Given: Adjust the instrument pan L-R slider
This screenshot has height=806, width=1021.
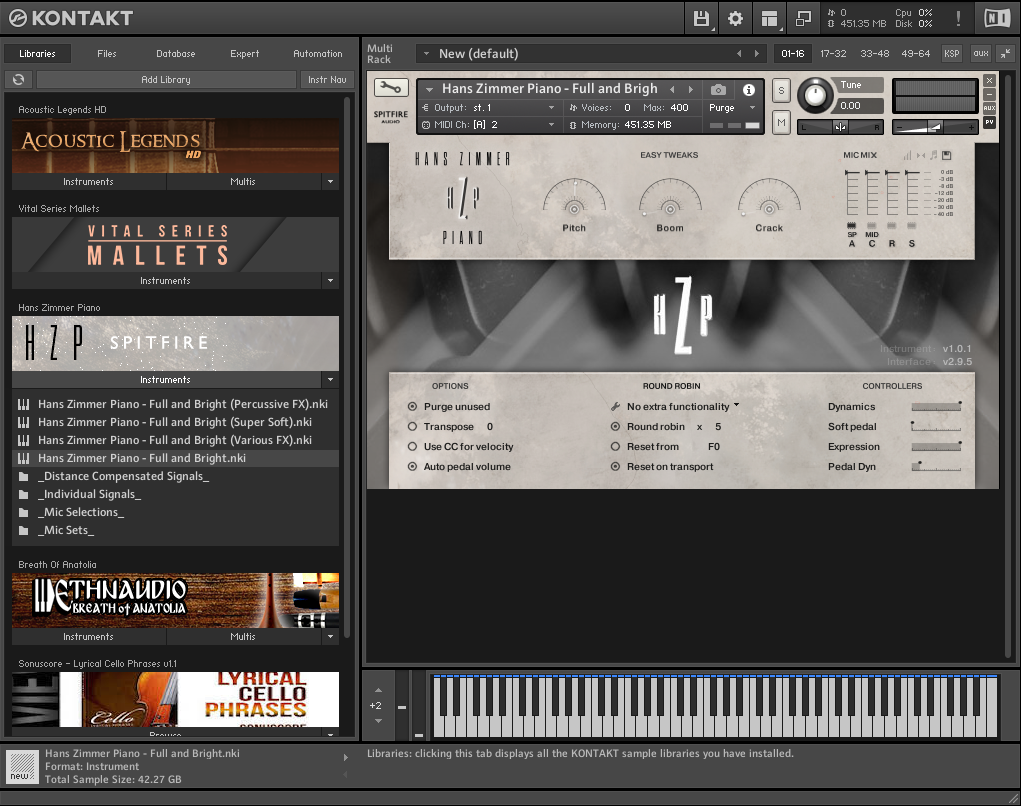Looking at the screenshot, I should [841, 127].
